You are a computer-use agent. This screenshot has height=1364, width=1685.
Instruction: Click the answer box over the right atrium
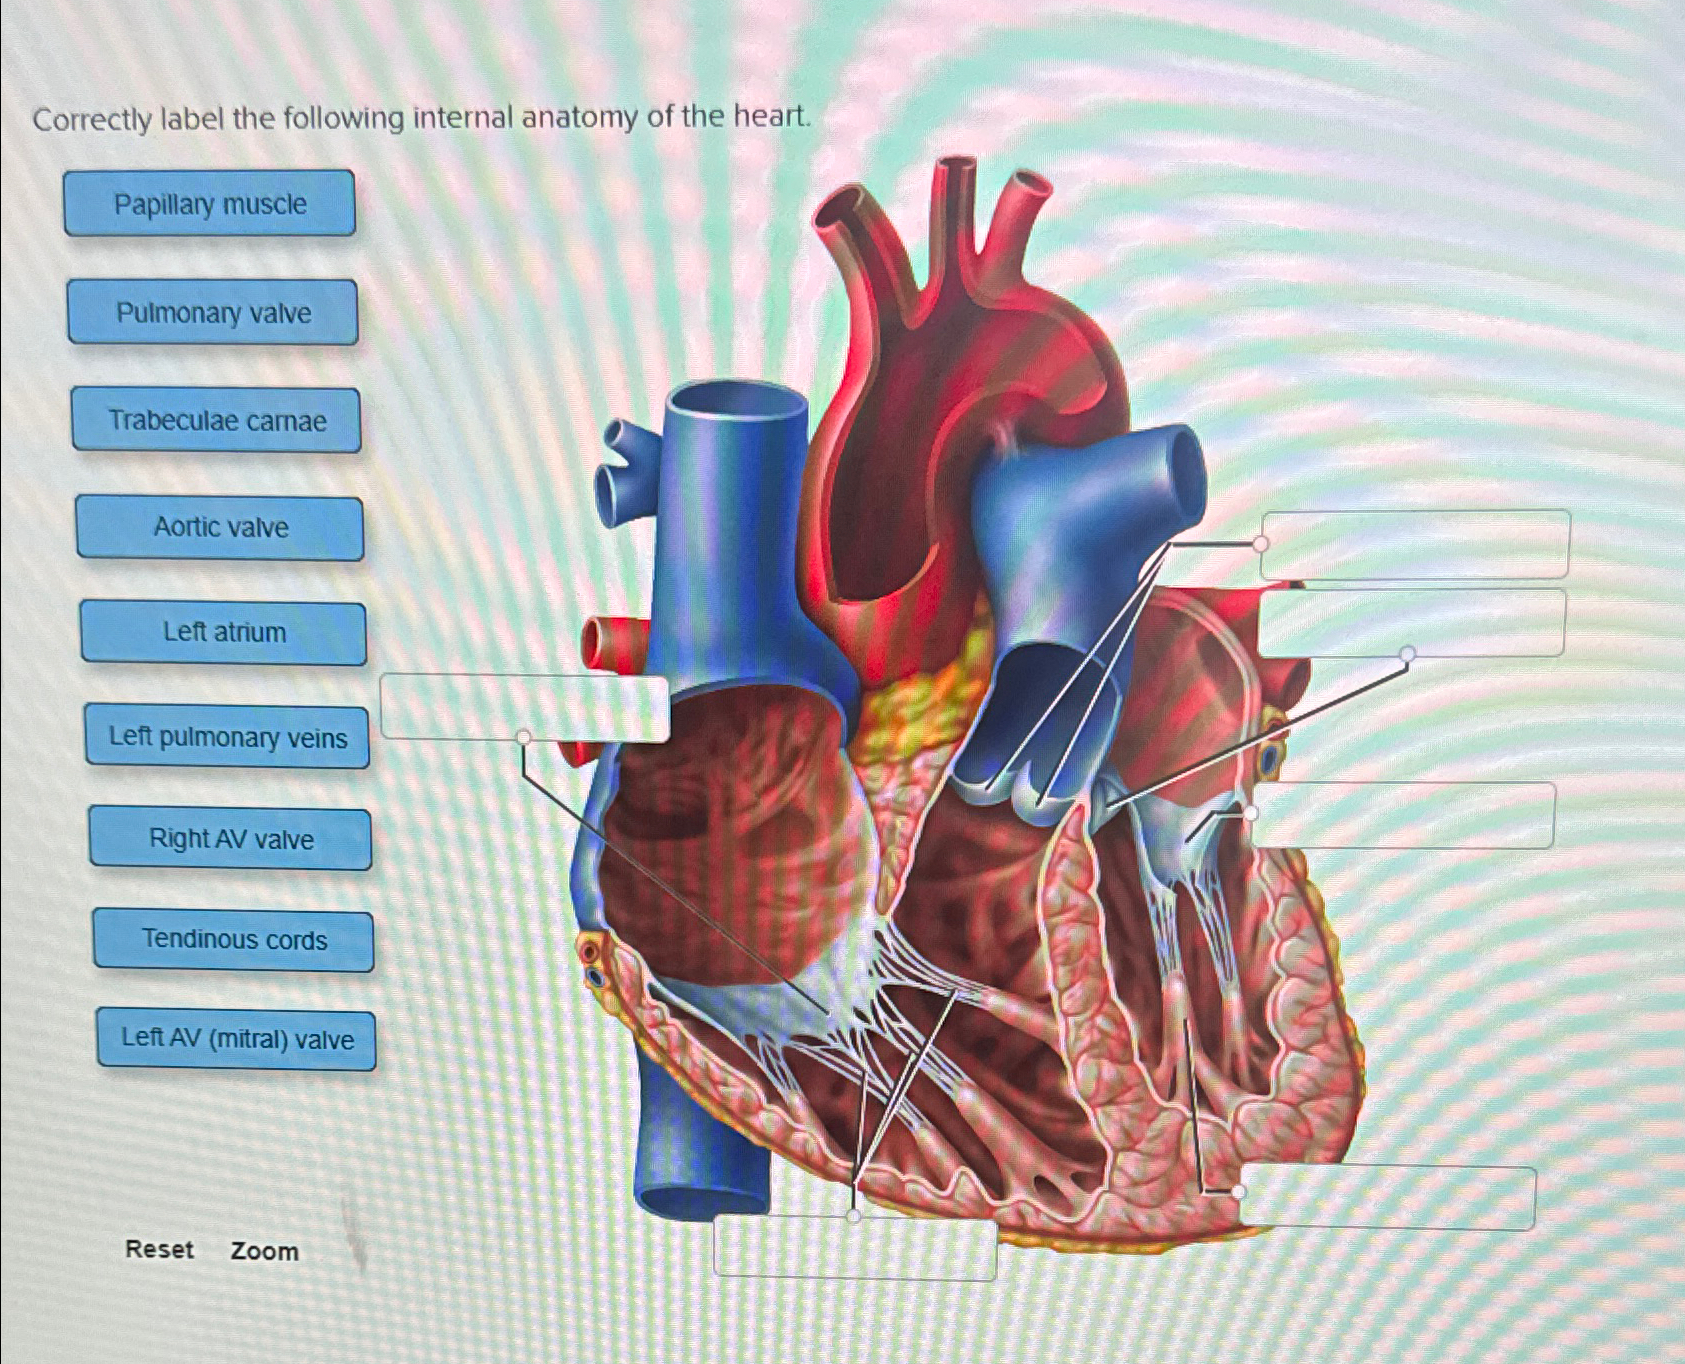(x=524, y=708)
